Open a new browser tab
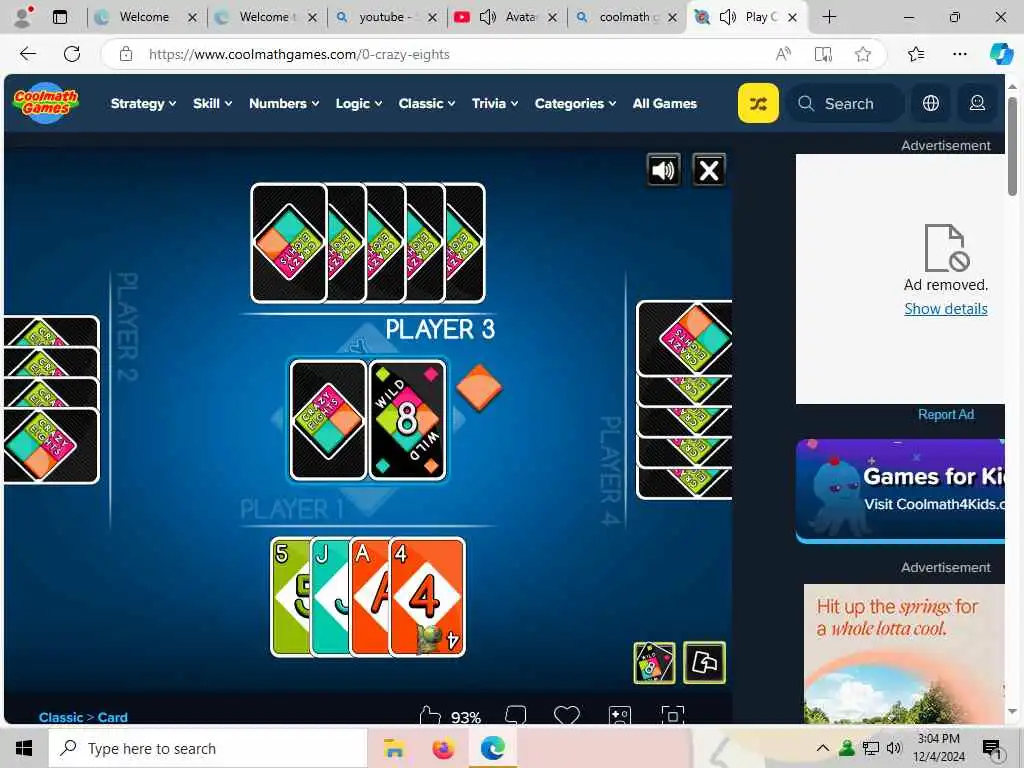Screen dimensions: 1024x768 [829, 17]
